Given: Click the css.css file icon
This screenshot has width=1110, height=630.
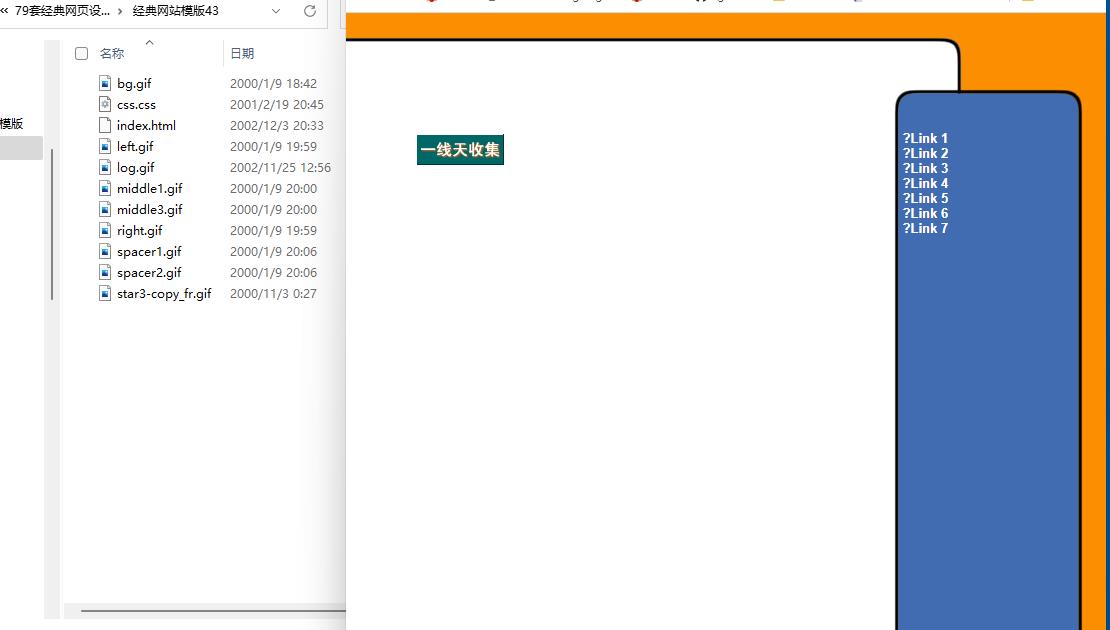Looking at the screenshot, I should point(105,105).
